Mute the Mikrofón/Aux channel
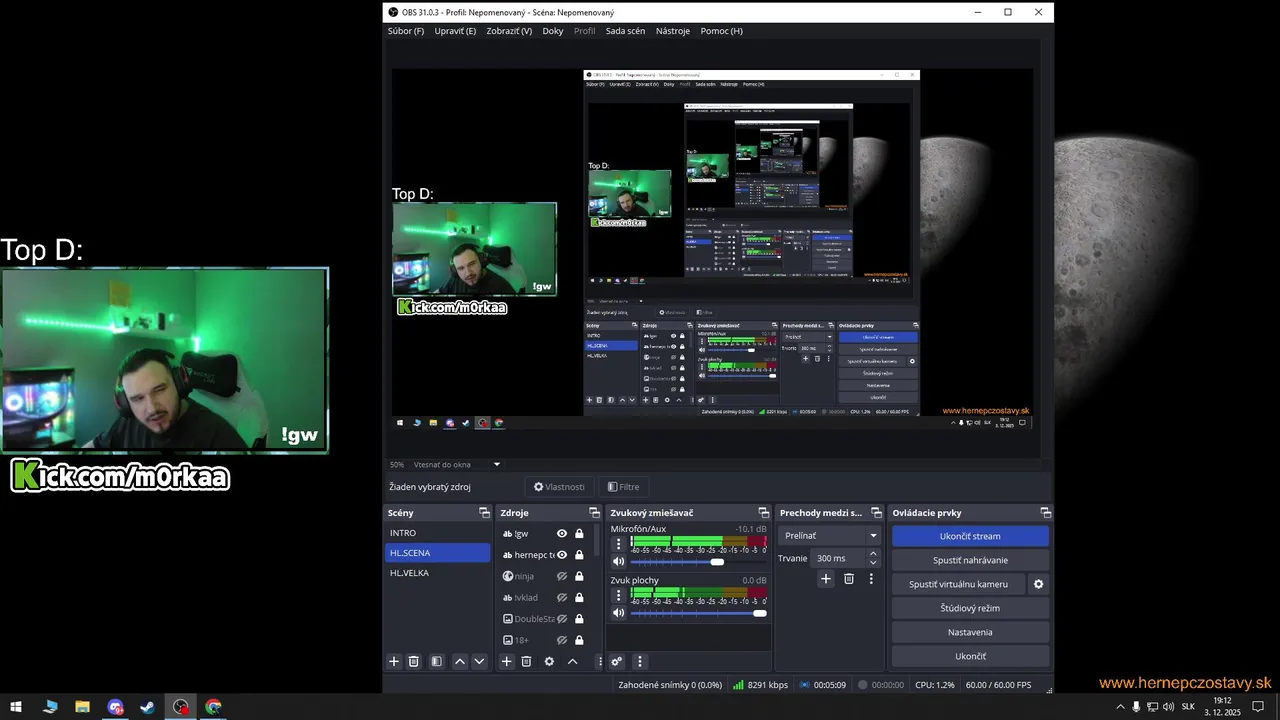Screen dimensions: 1280x720 (618, 562)
